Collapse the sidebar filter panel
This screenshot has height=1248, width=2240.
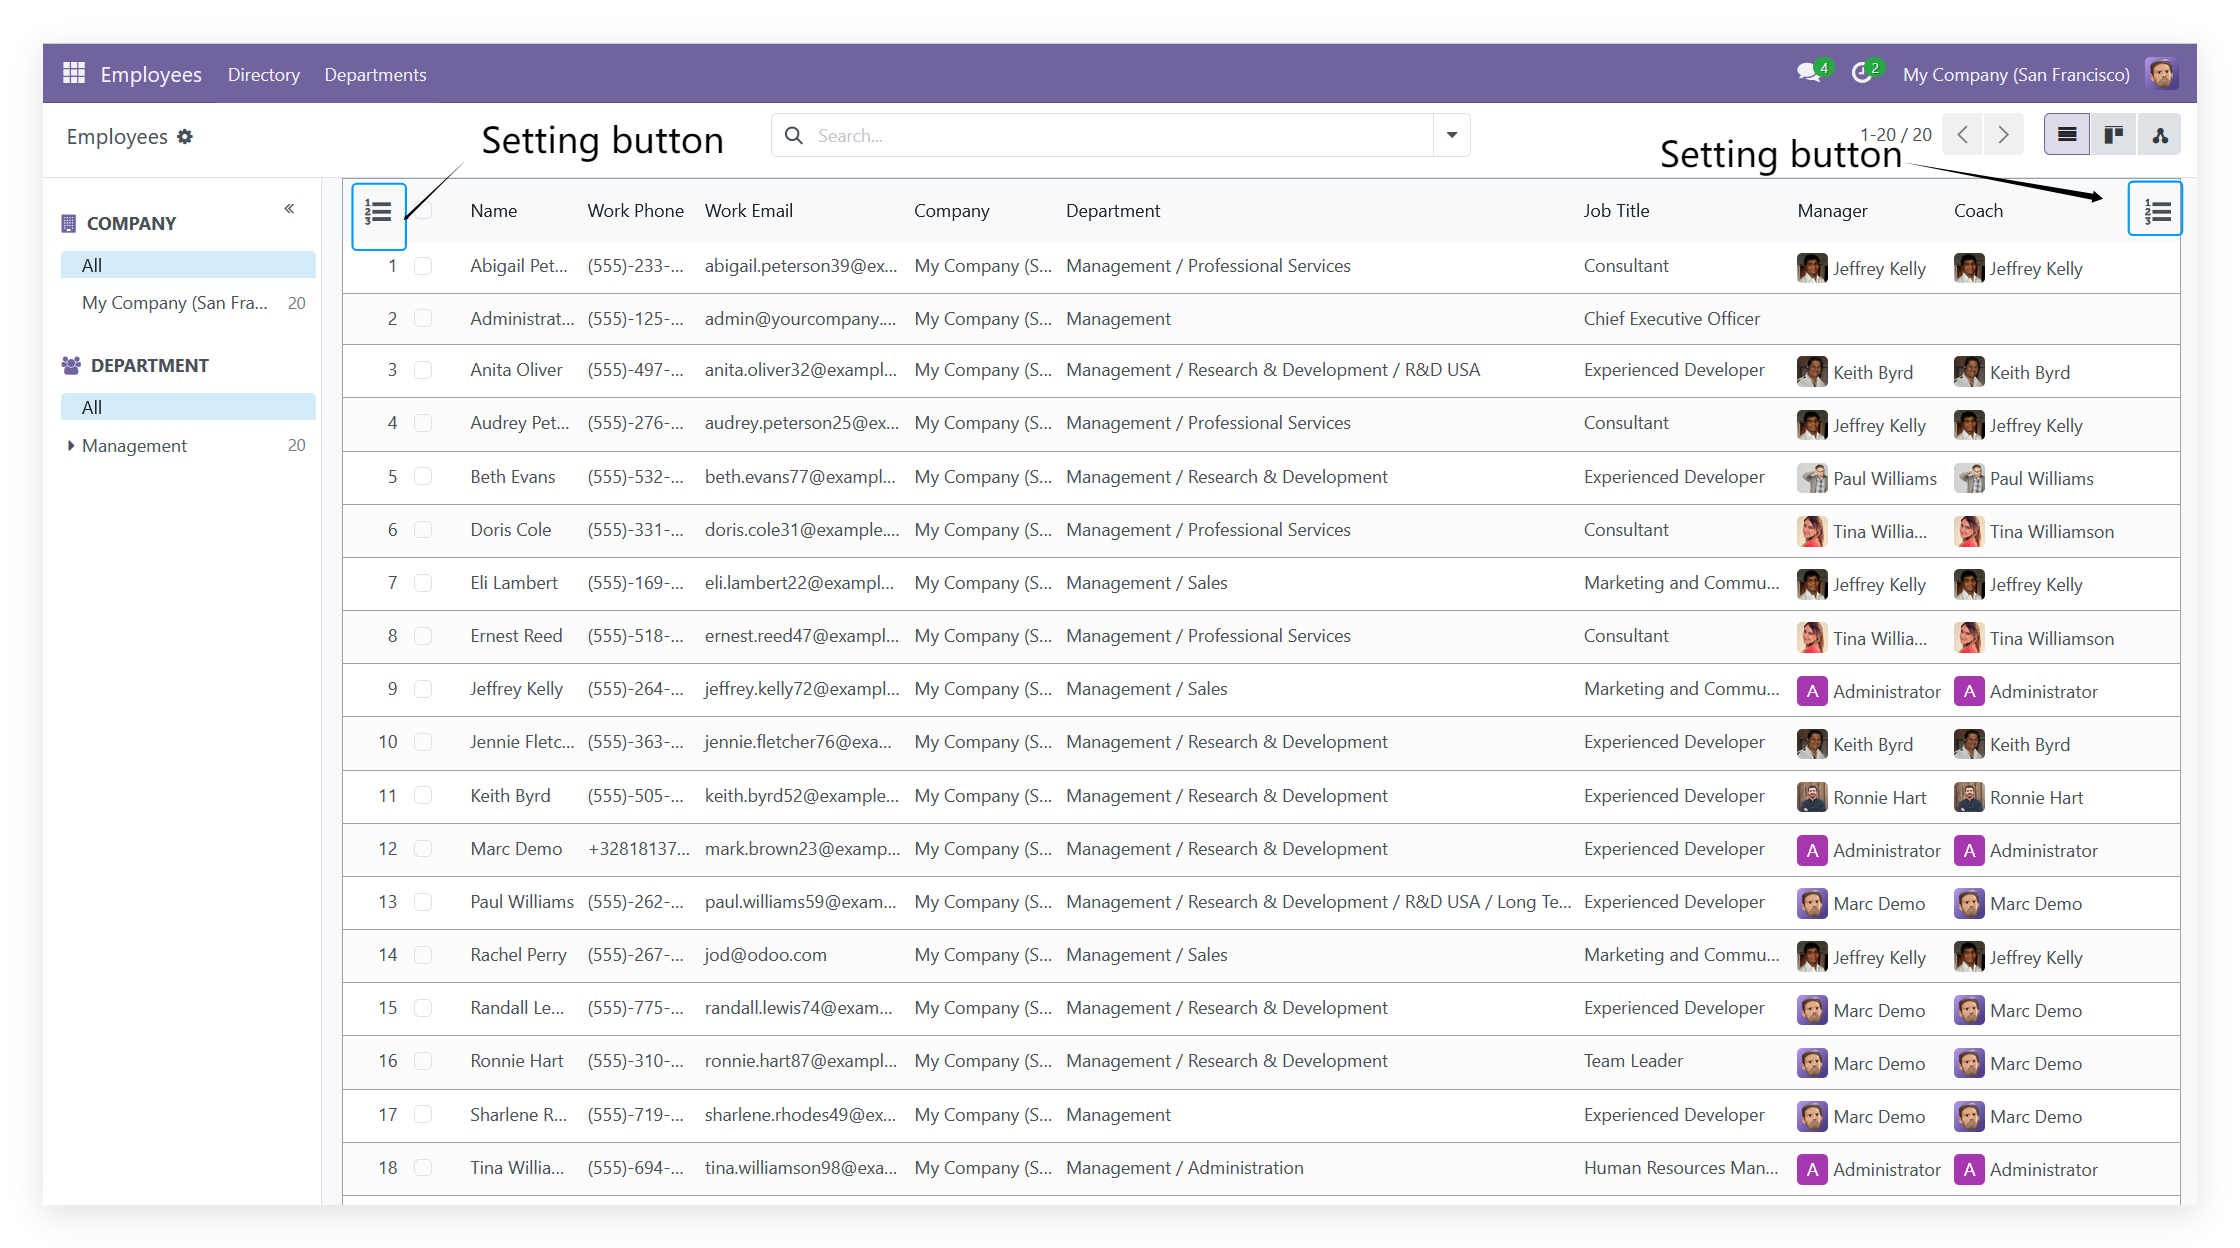pyautogui.click(x=289, y=209)
